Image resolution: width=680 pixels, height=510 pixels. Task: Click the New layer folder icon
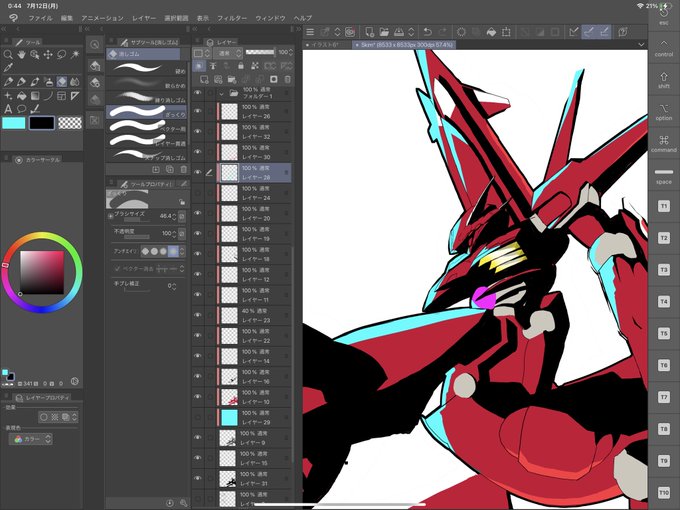point(232,79)
